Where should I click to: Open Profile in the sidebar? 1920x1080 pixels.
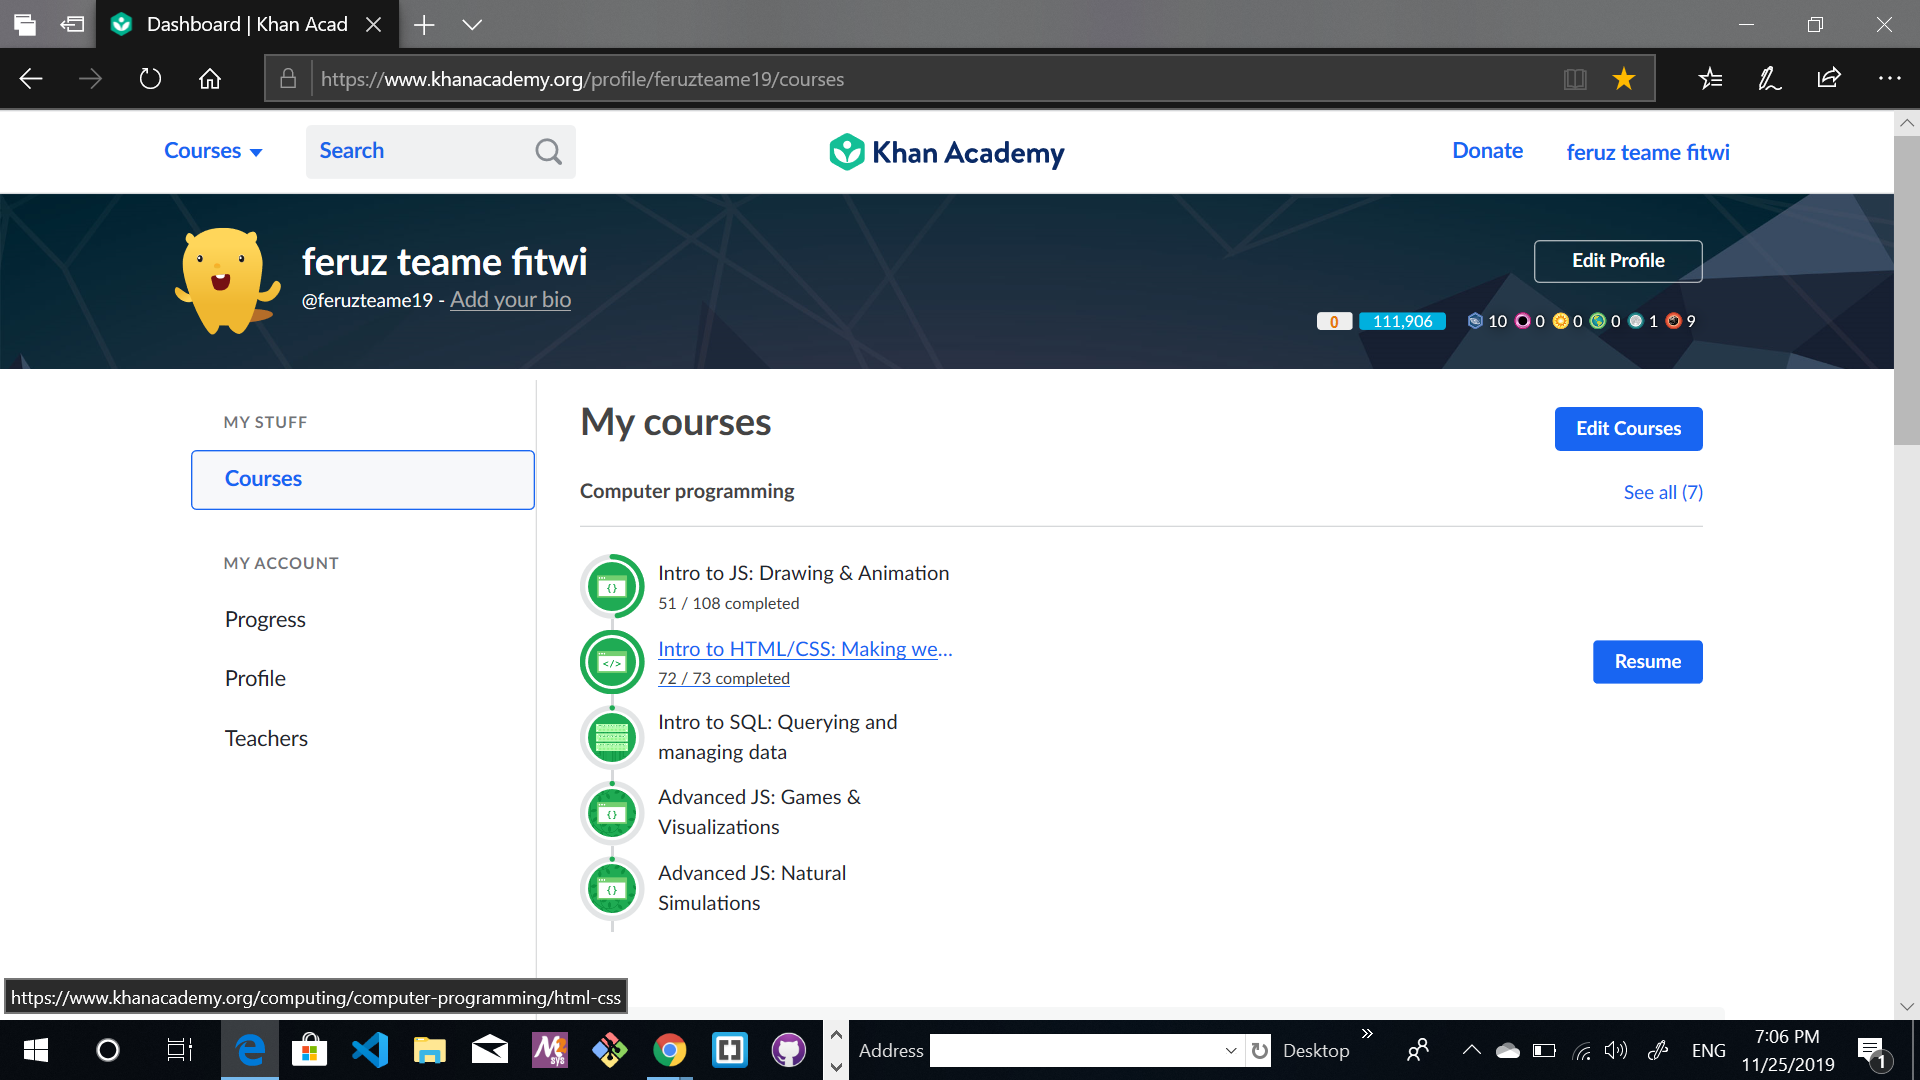point(255,679)
